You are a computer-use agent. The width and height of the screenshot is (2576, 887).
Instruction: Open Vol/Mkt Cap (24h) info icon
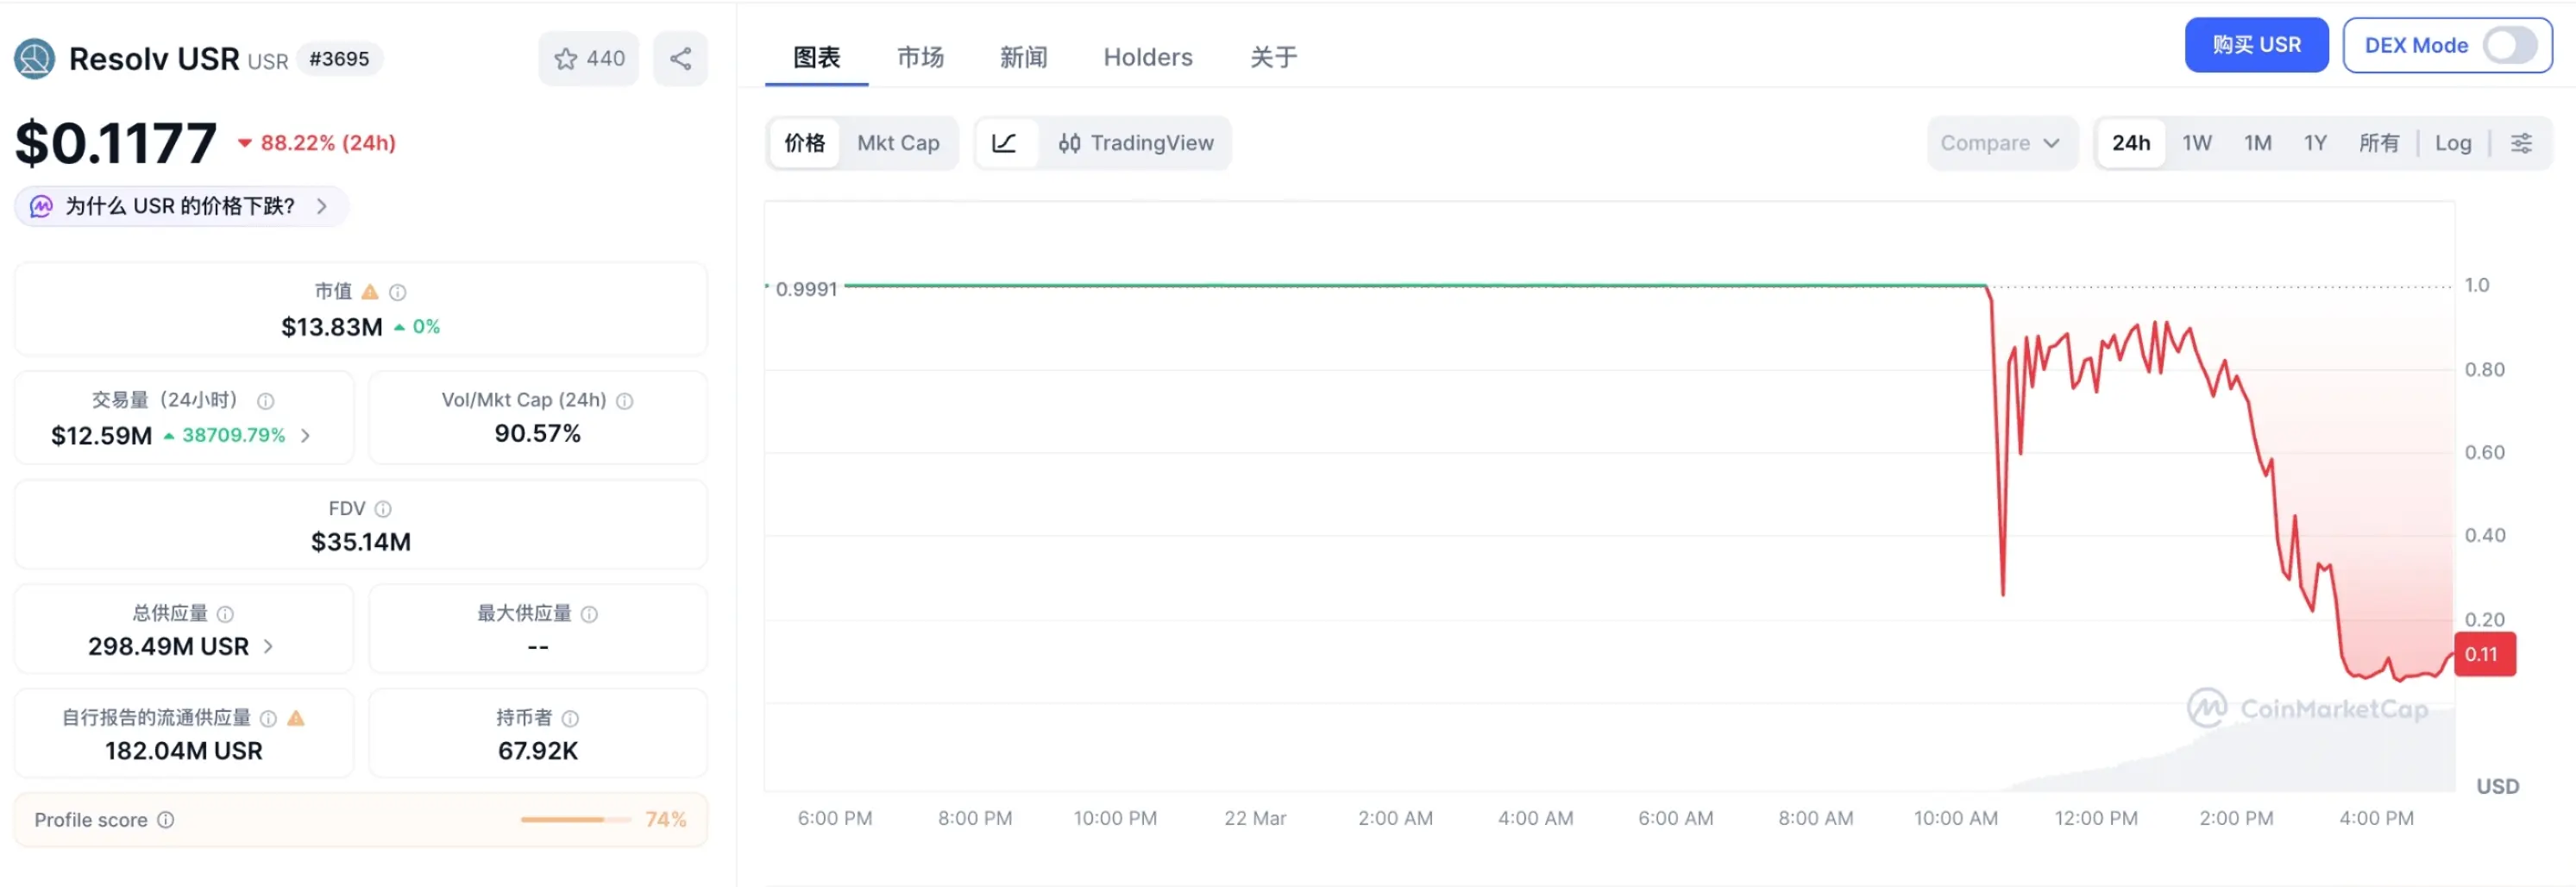[625, 401]
